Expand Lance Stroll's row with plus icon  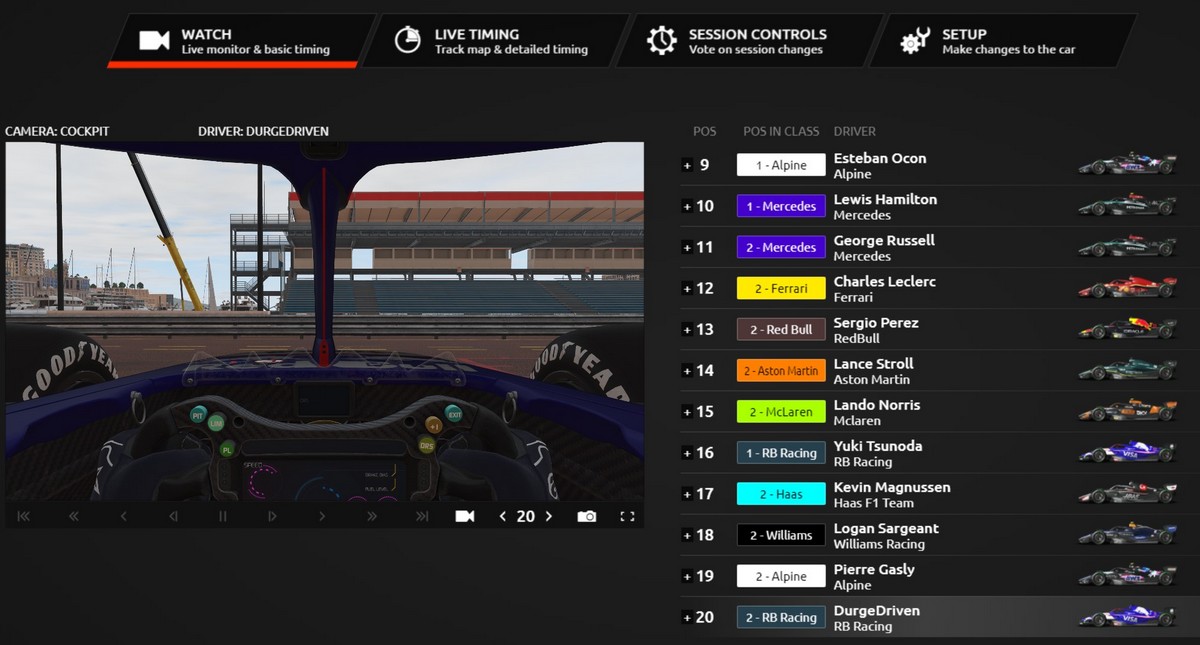point(687,370)
